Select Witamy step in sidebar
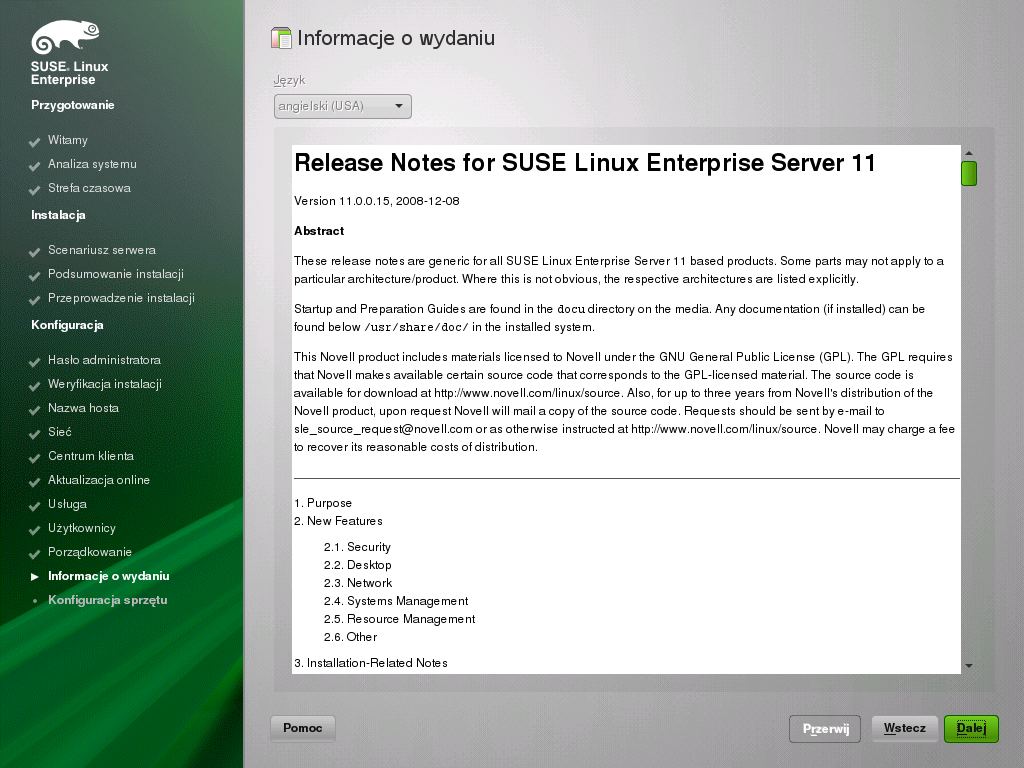The width and height of the screenshot is (1024, 768). (x=67, y=140)
